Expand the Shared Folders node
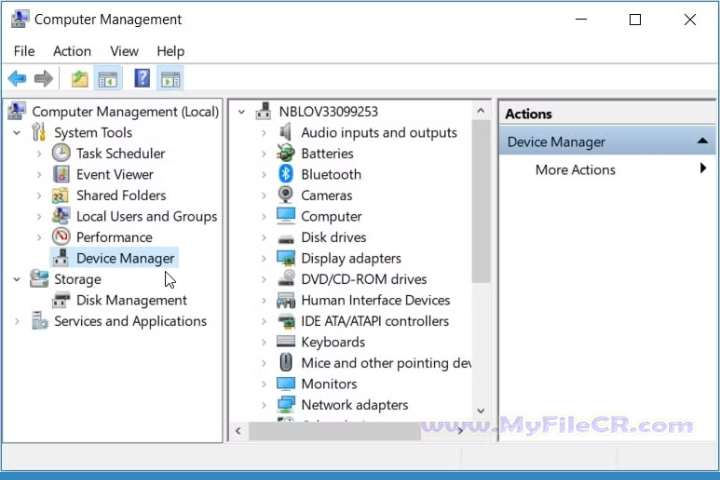 pyautogui.click(x=39, y=195)
